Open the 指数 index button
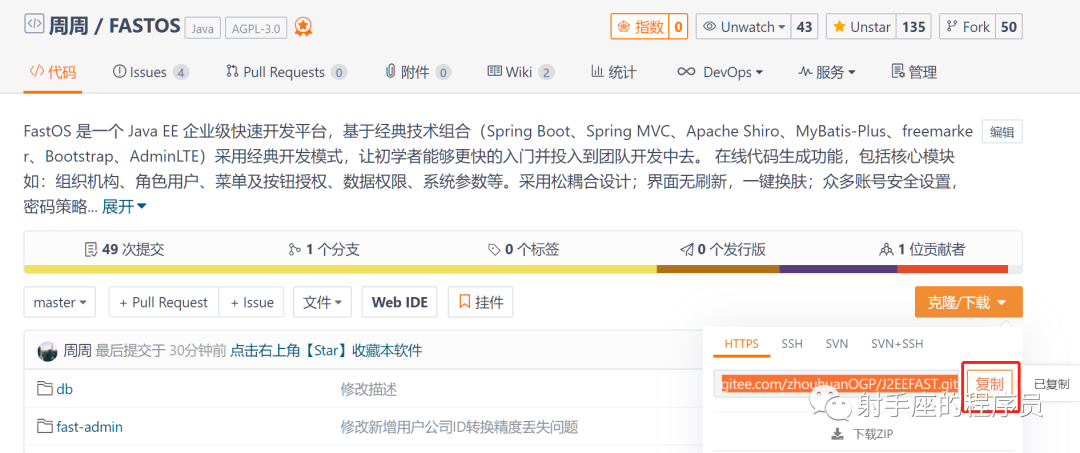1080x453 pixels. point(640,27)
